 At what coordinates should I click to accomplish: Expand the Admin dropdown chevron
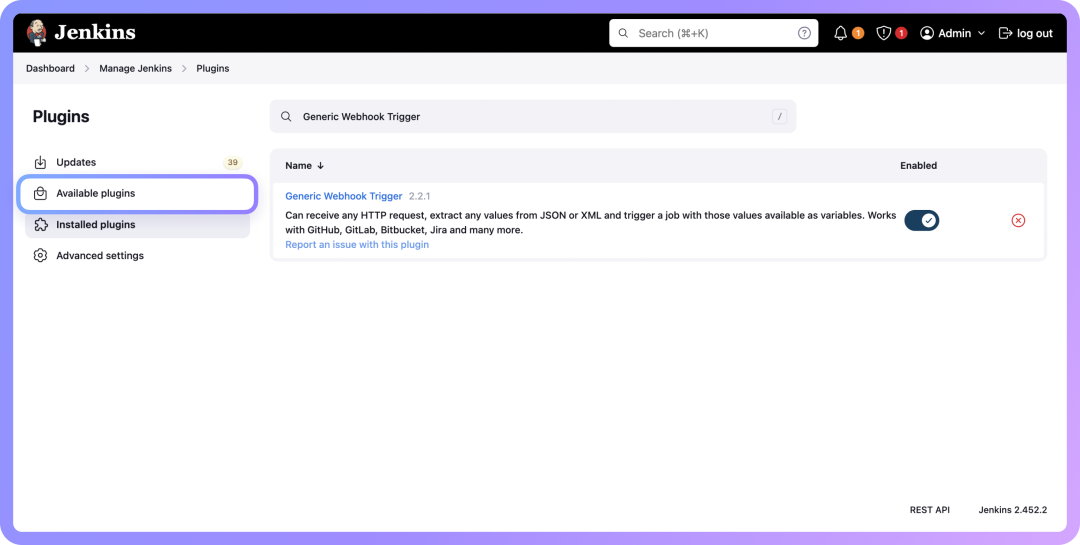click(x=982, y=33)
